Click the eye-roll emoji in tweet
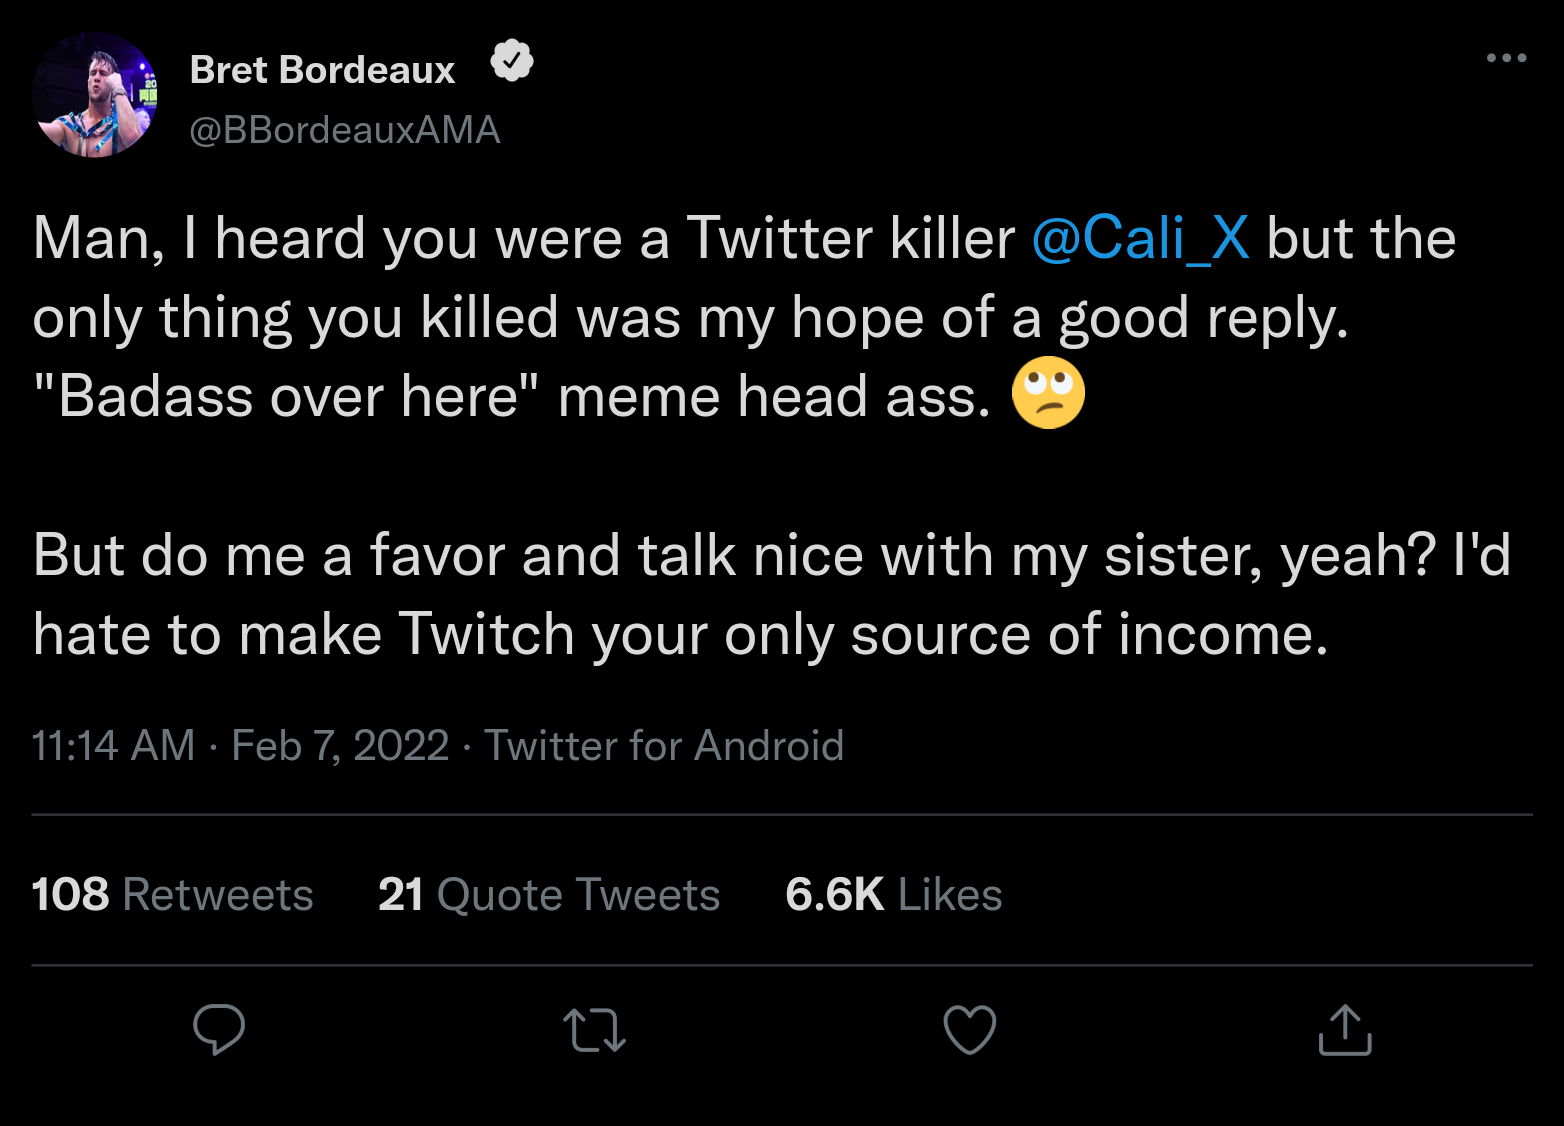 tap(1048, 393)
